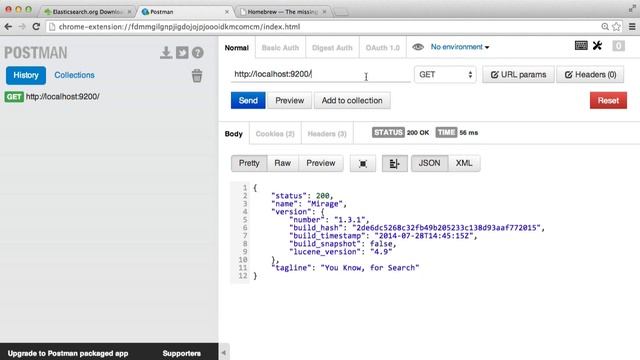Viewport: 640px width, 360px height.
Task: Switch response view to Preview format
Action: click(321, 163)
